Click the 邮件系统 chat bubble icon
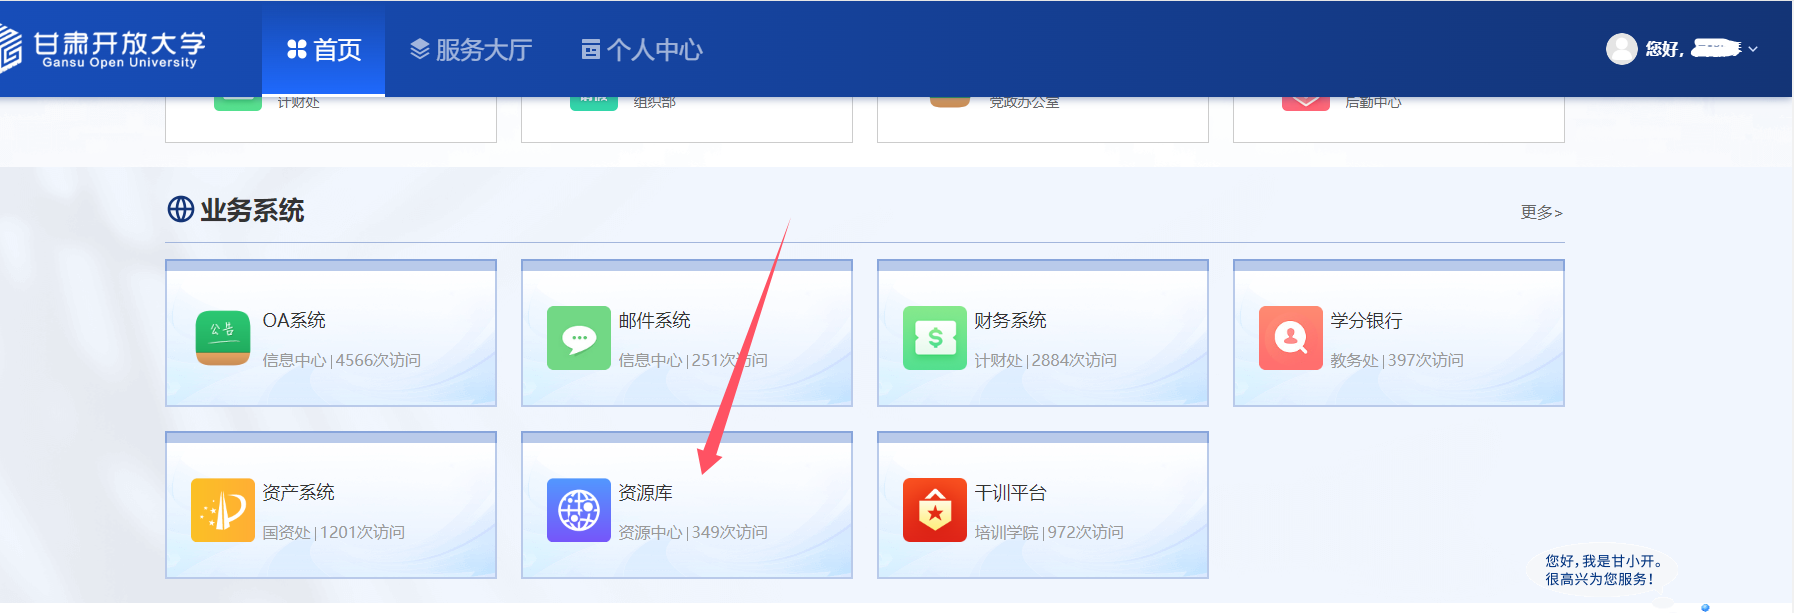The image size is (1794, 613). 579,338
